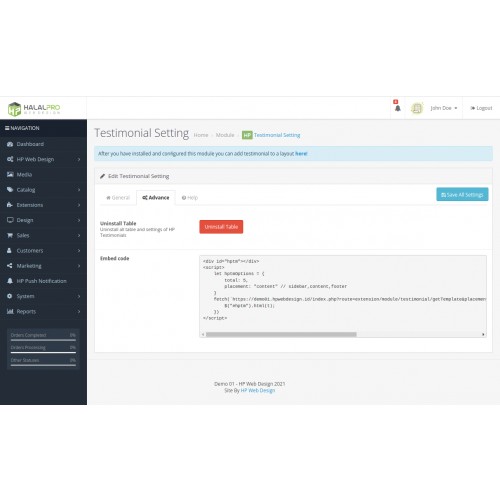Screen dimensions: 500x500
Task: Click the Sales cart icon
Action: [x=10, y=235]
